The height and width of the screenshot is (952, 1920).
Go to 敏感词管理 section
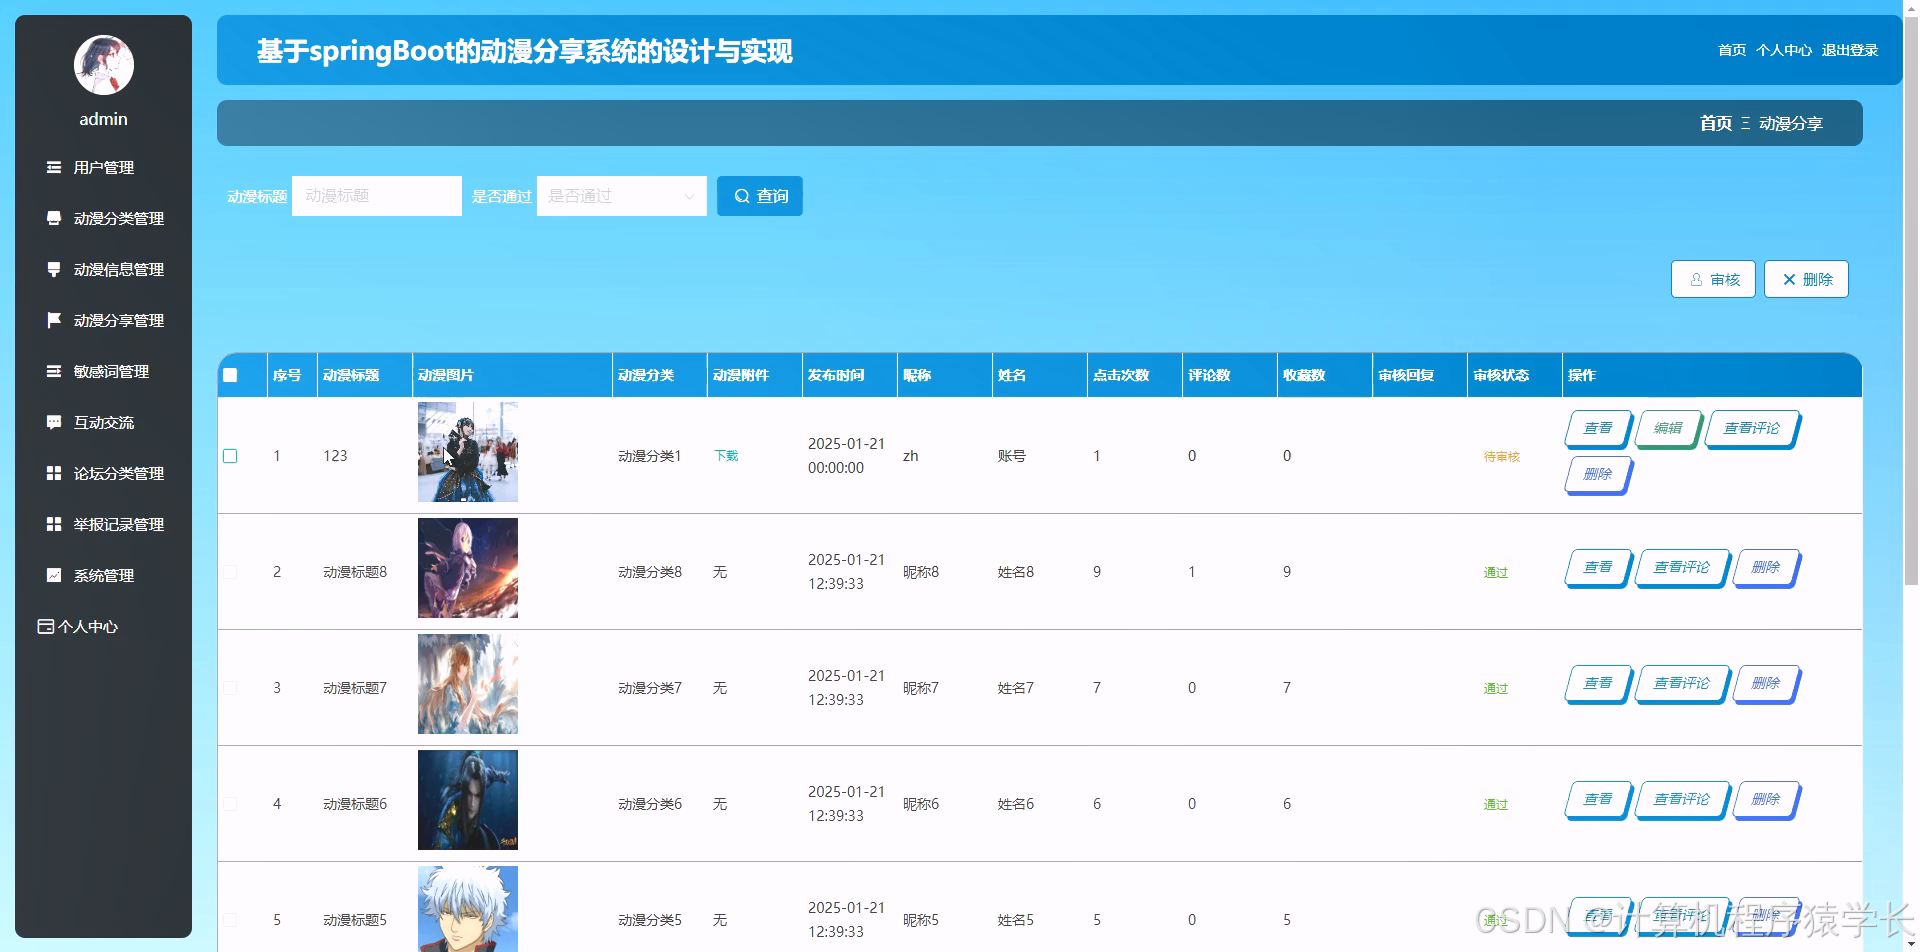point(110,371)
